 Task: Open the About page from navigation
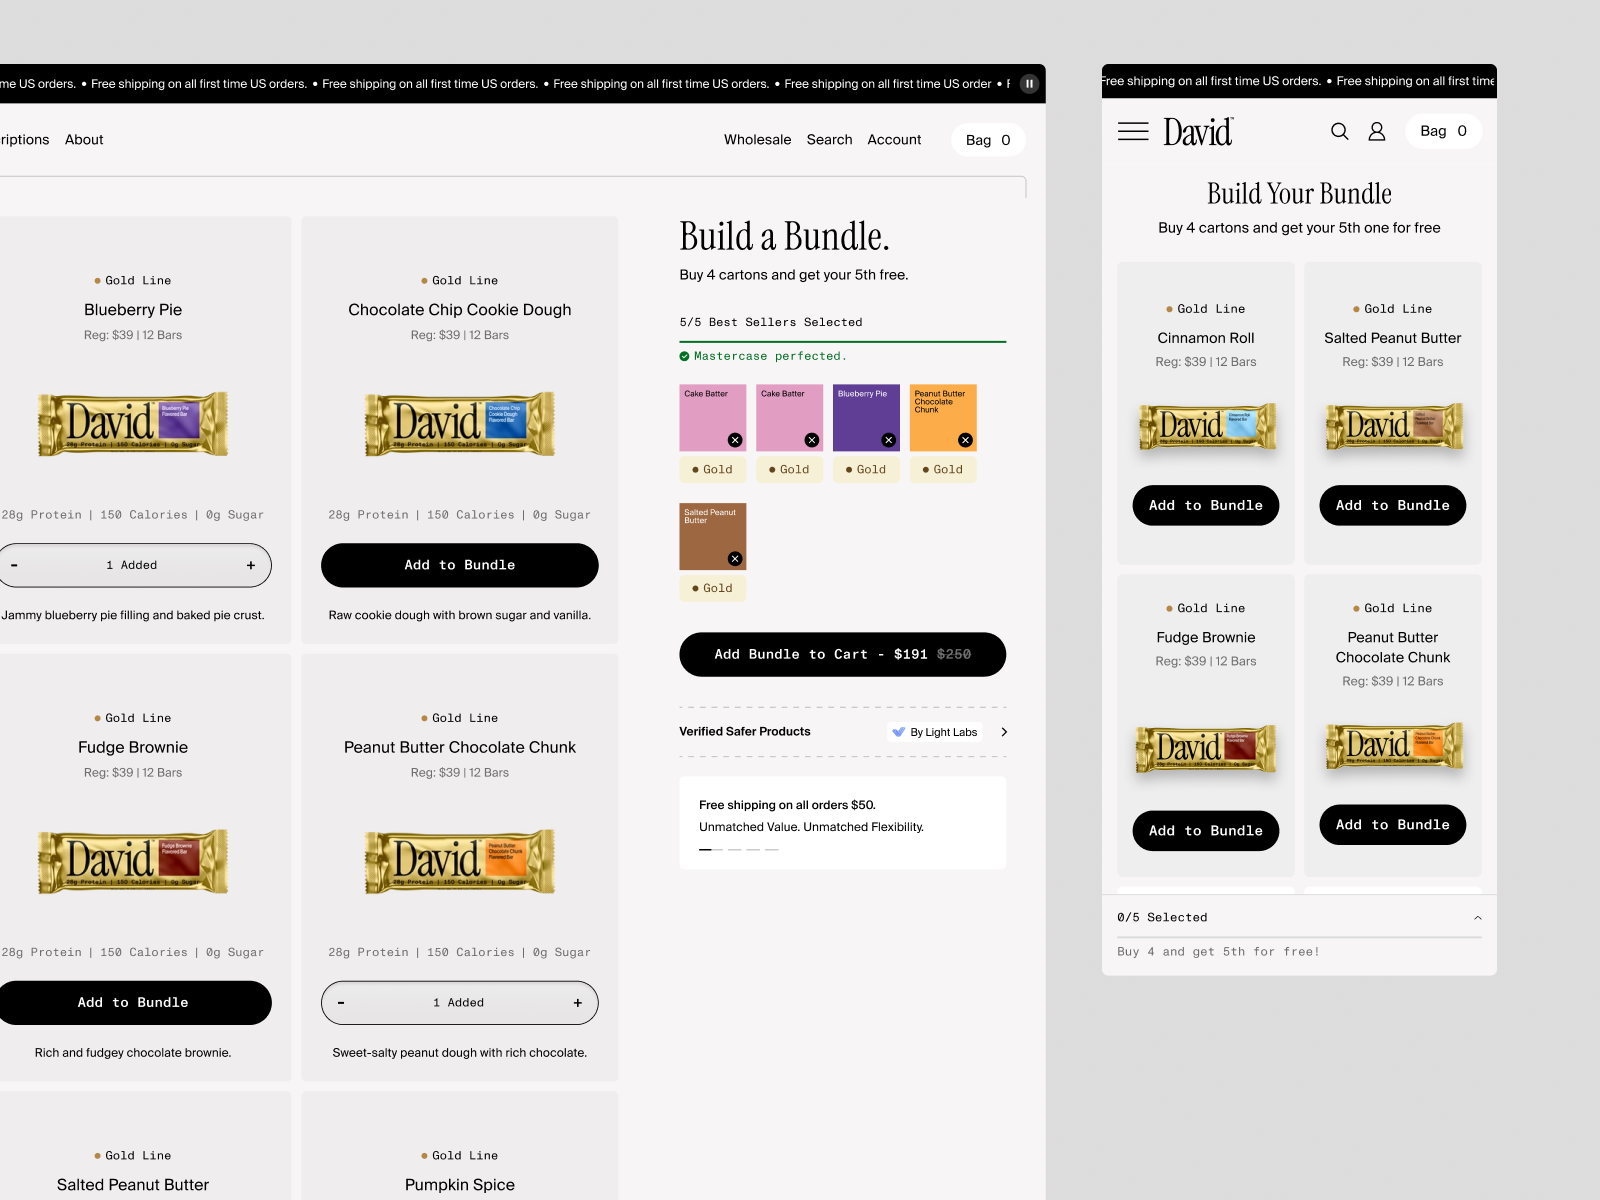(x=84, y=139)
